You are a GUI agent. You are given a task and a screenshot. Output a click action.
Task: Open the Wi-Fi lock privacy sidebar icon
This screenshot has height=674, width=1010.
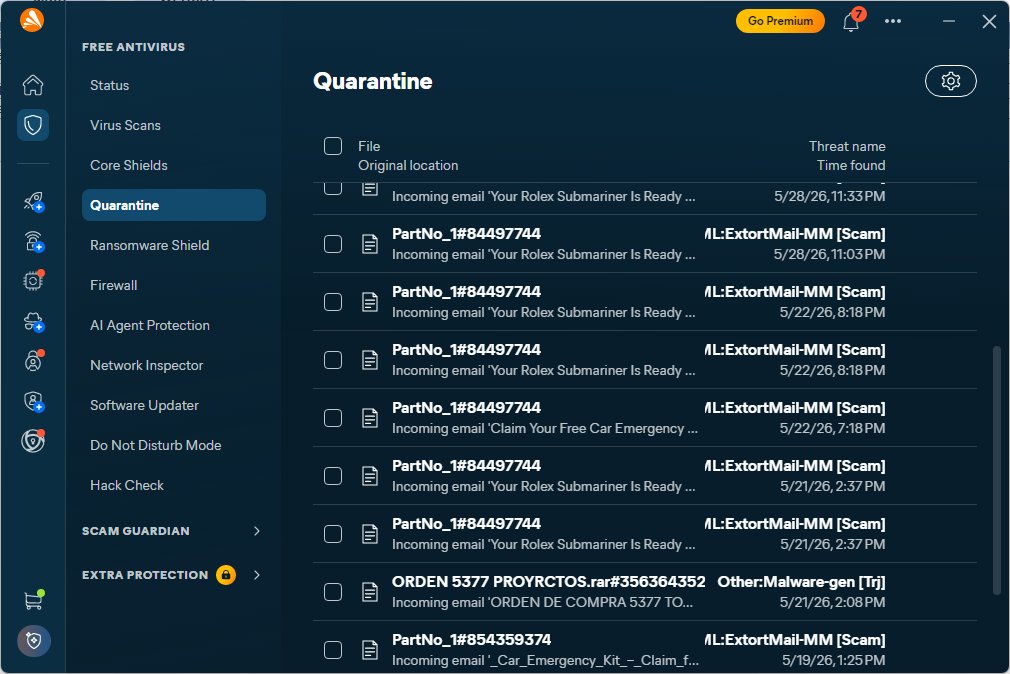[x=33, y=242]
